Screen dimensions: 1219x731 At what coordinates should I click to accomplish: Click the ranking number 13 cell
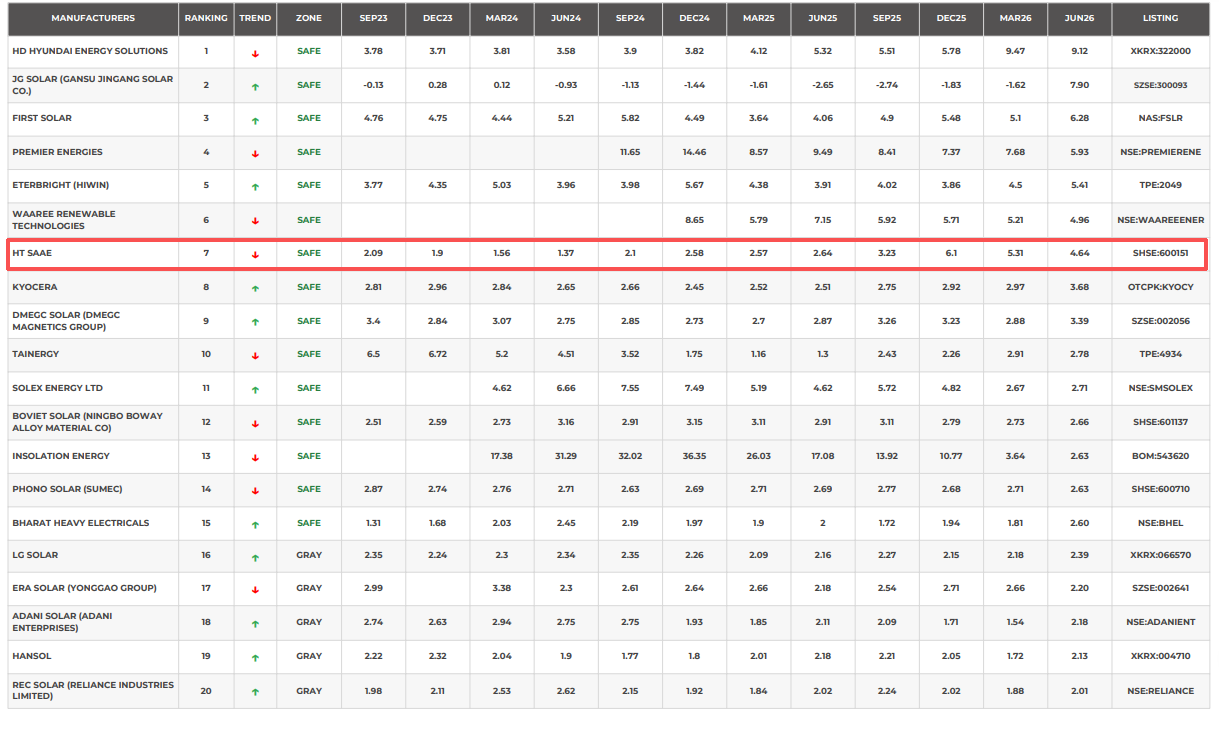coord(206,456)
